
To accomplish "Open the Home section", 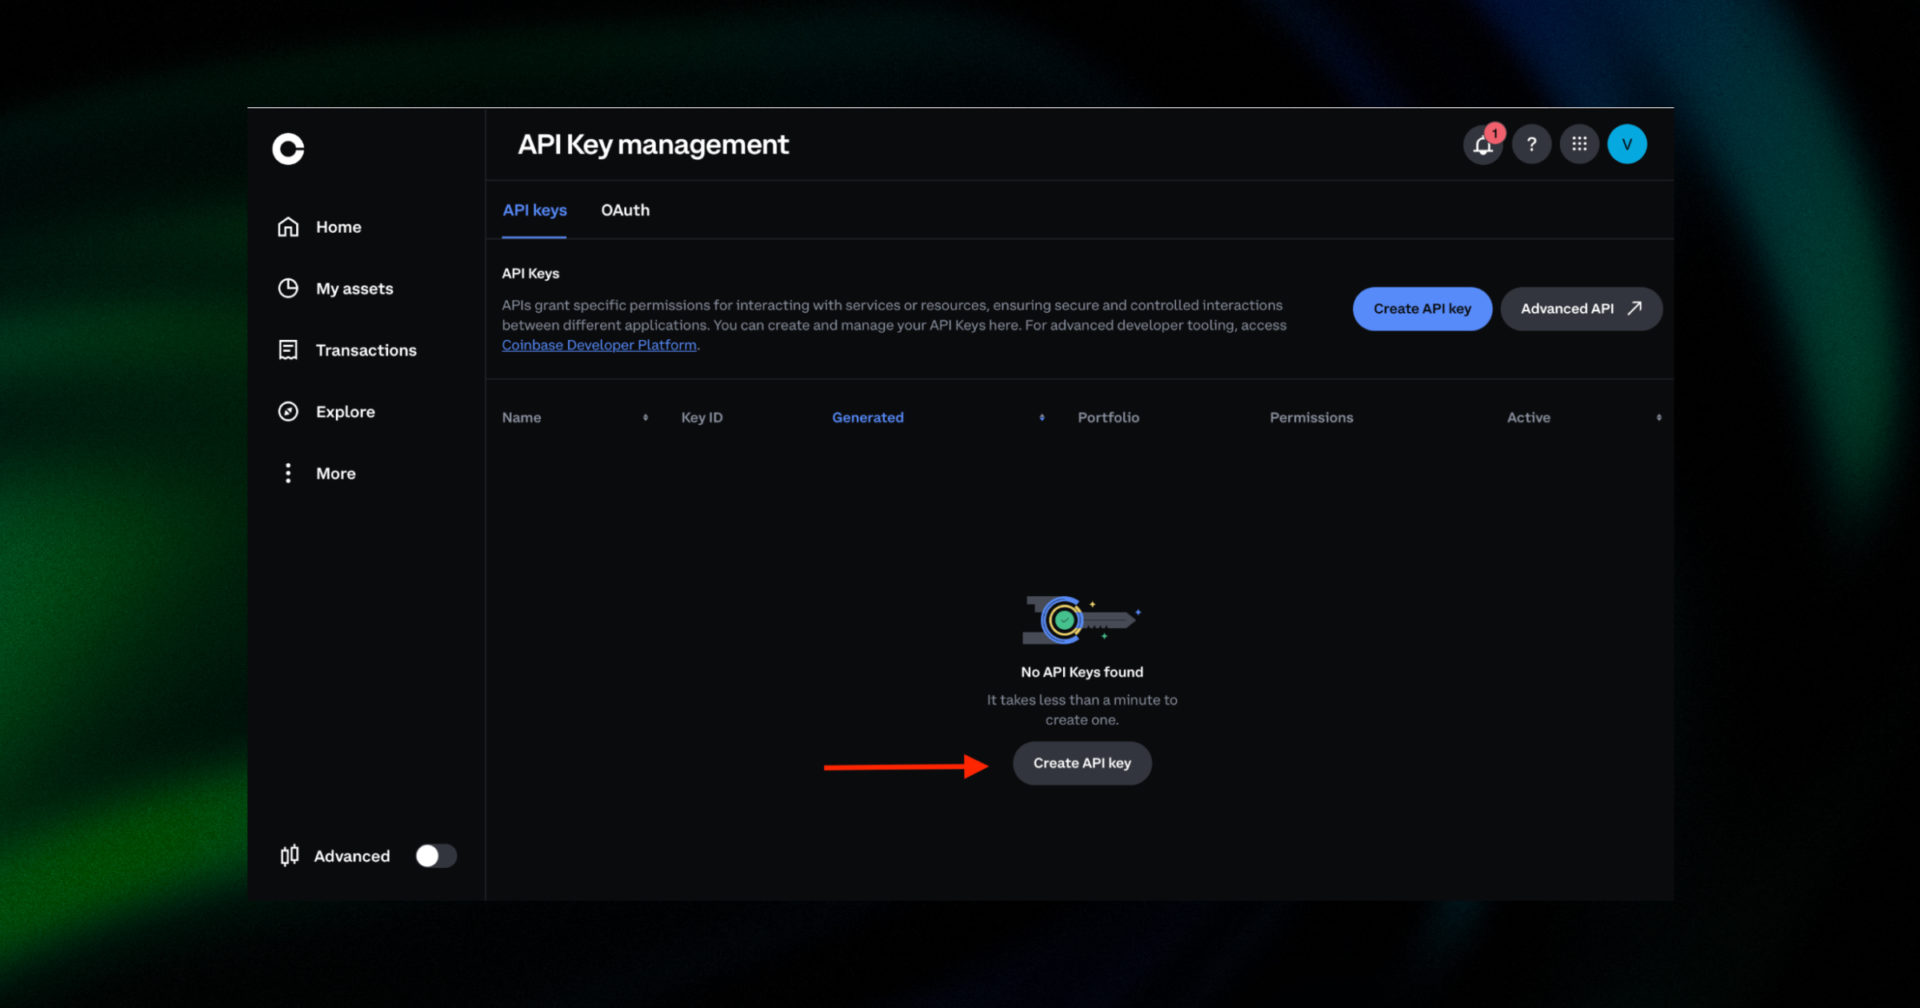I will 338,226.
